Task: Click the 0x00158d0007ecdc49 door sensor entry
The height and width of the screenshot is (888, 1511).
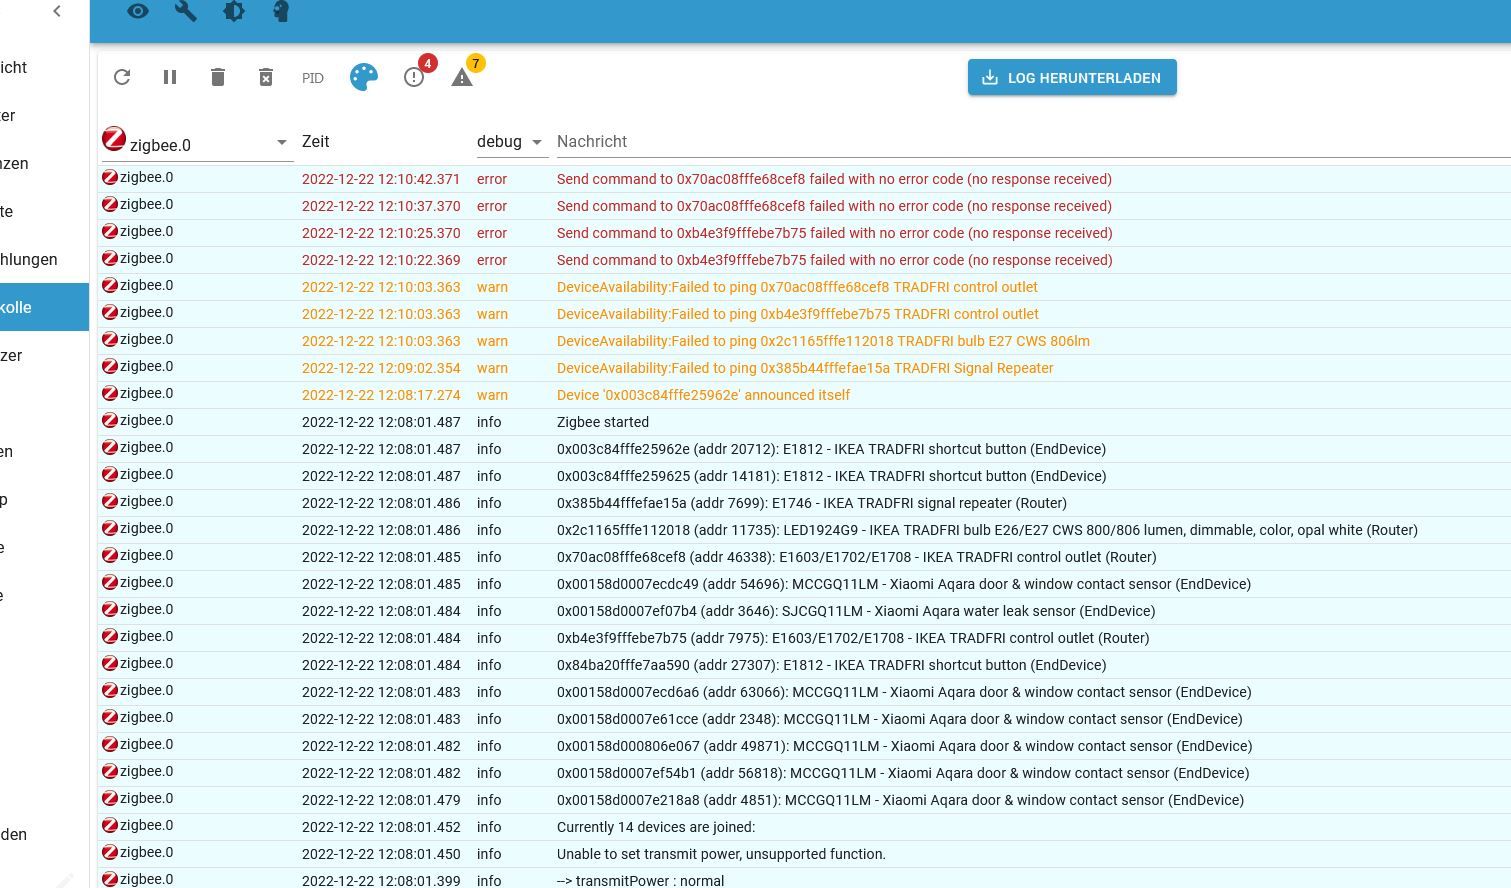Action: point(904,584)
